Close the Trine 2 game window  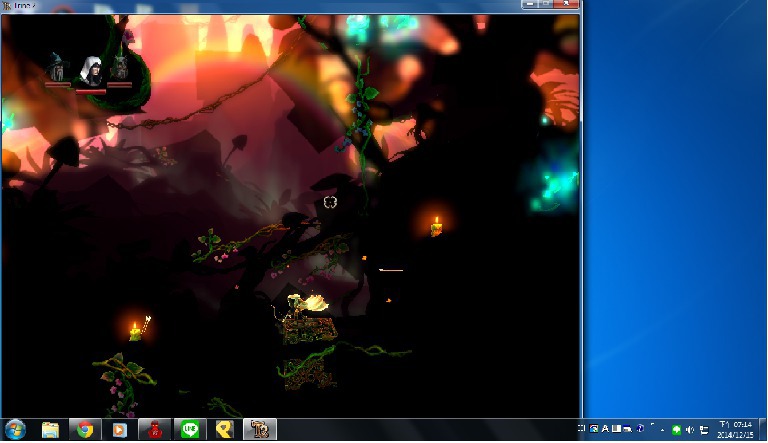coord(566,4)
